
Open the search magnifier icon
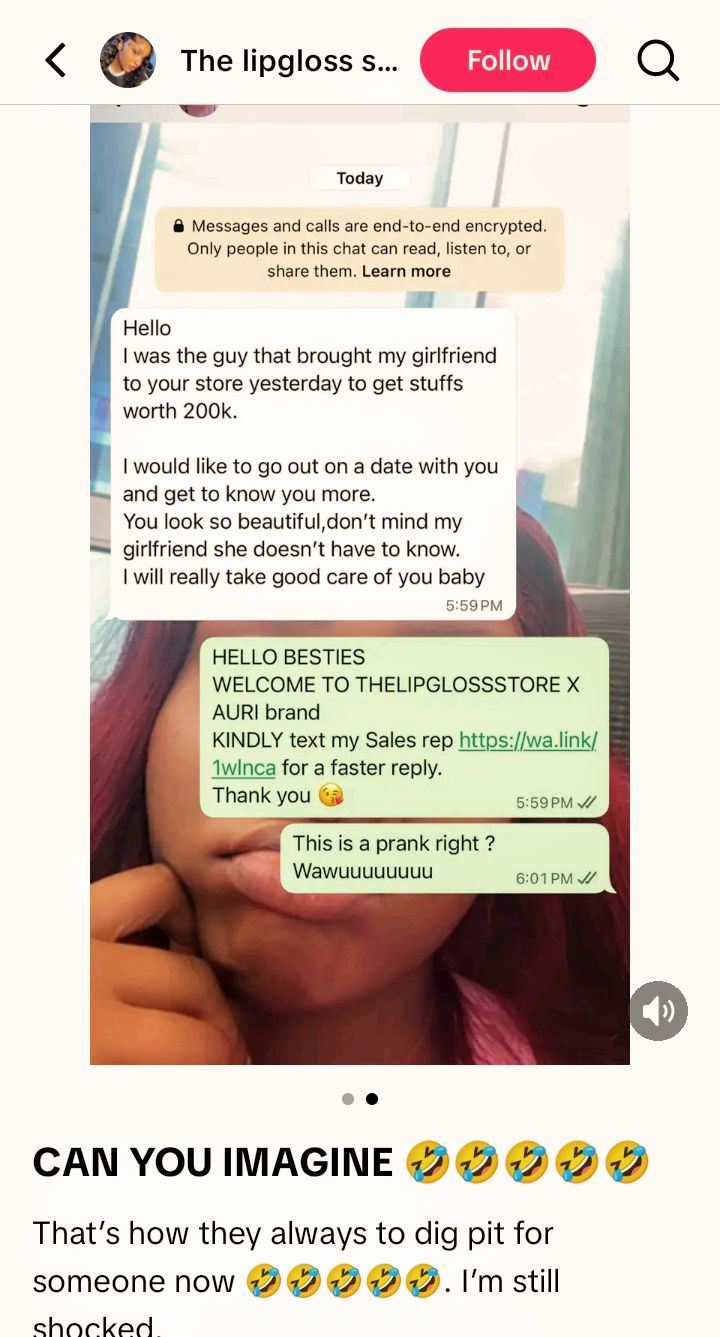[x=658, y=61]
